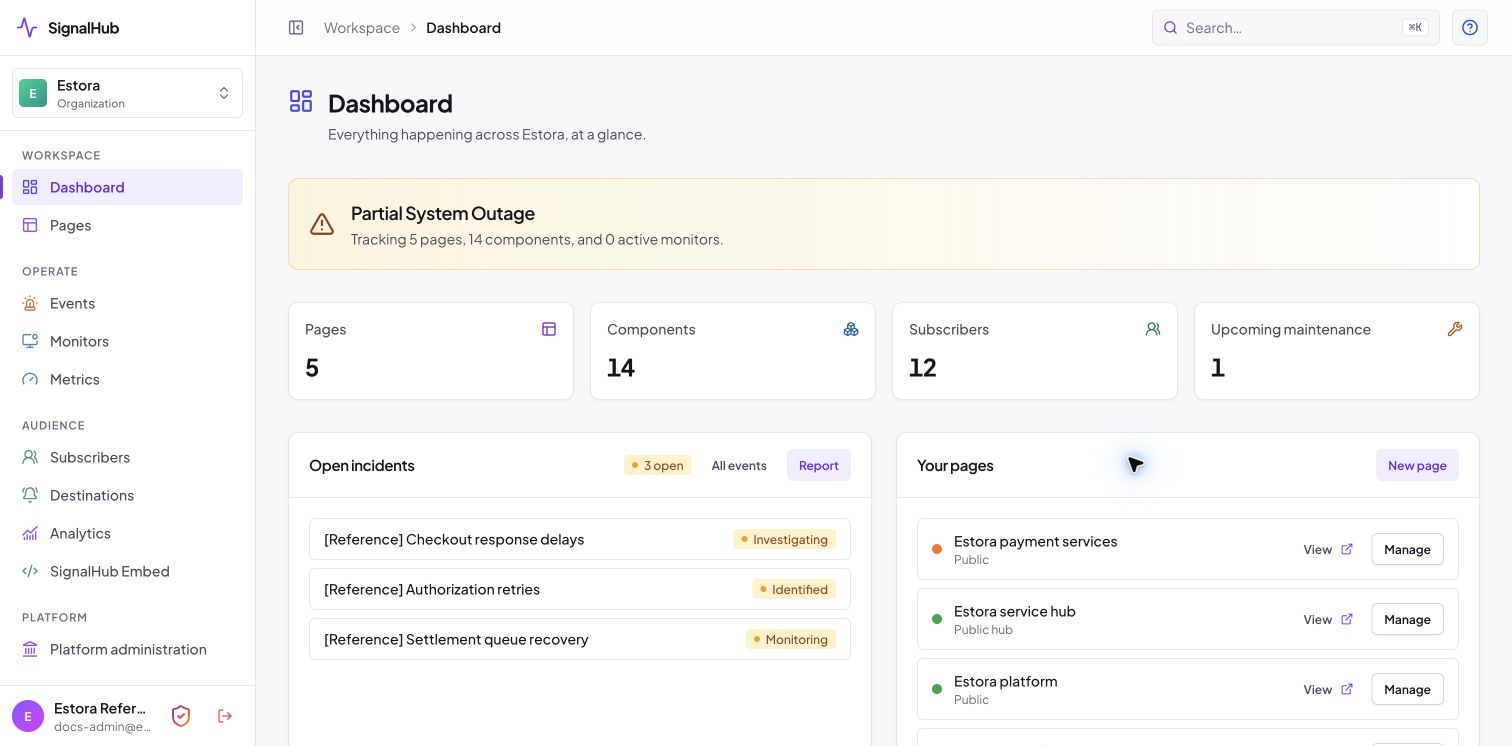
Task: Click the Monitoring status badge
Action: (x=791, y=639)
